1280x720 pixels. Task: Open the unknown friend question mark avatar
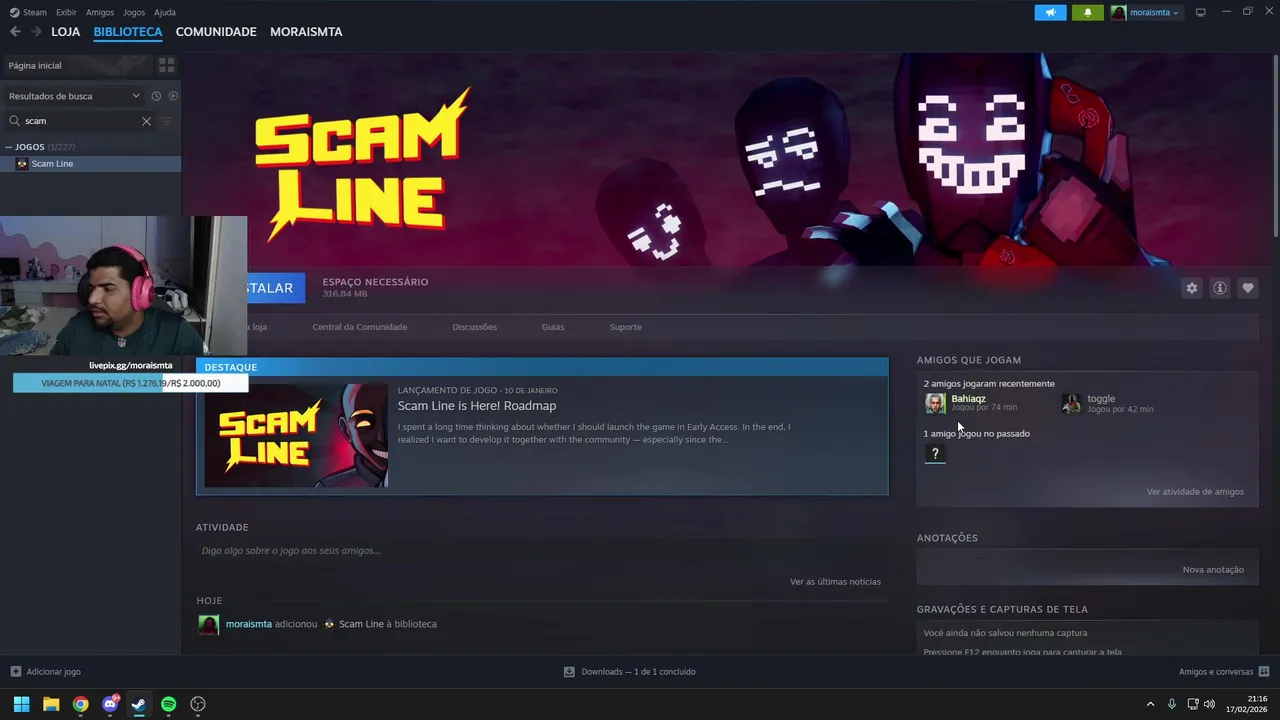935,454
